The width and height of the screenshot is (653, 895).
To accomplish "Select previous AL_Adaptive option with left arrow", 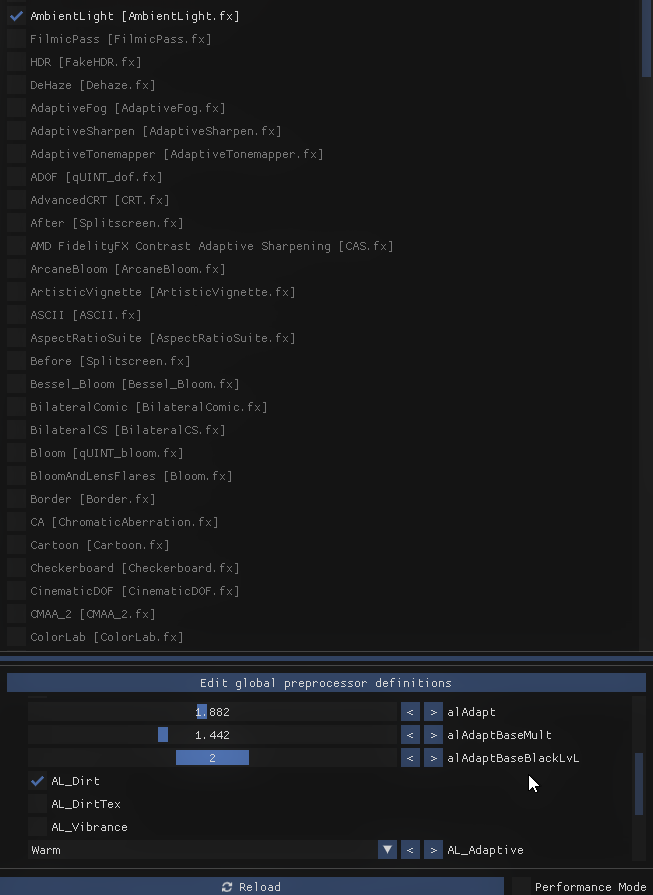I will pos(410,850).
